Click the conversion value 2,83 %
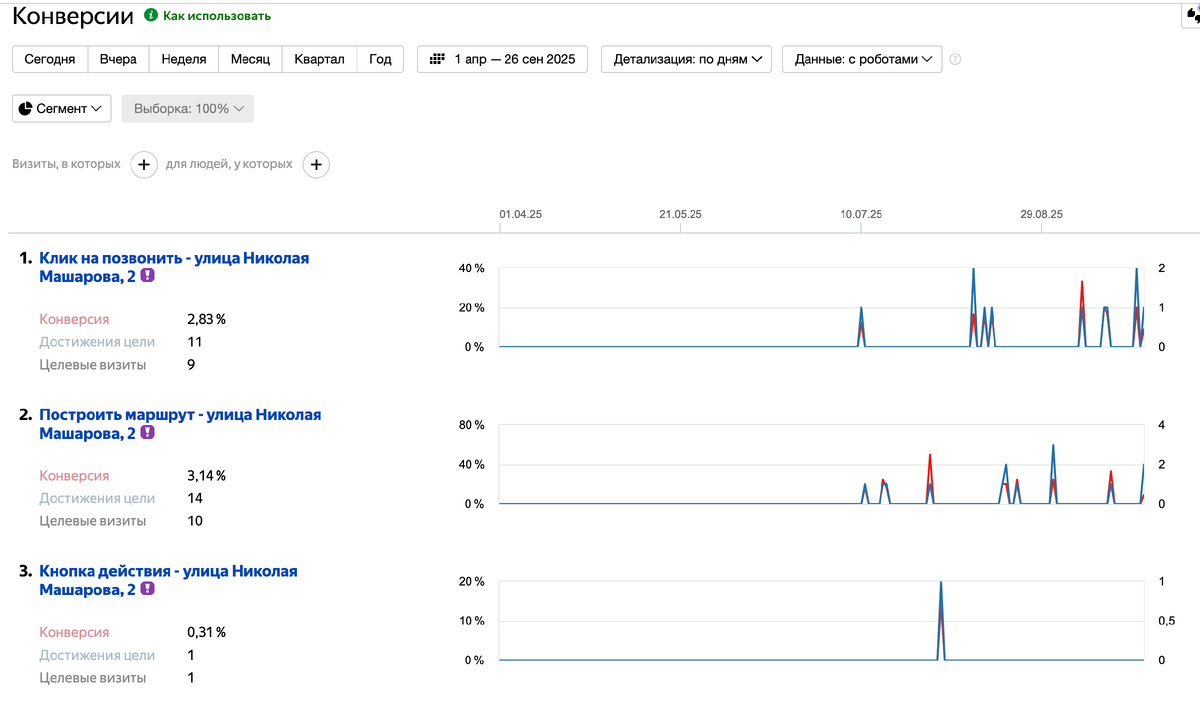 pos(206,320)
